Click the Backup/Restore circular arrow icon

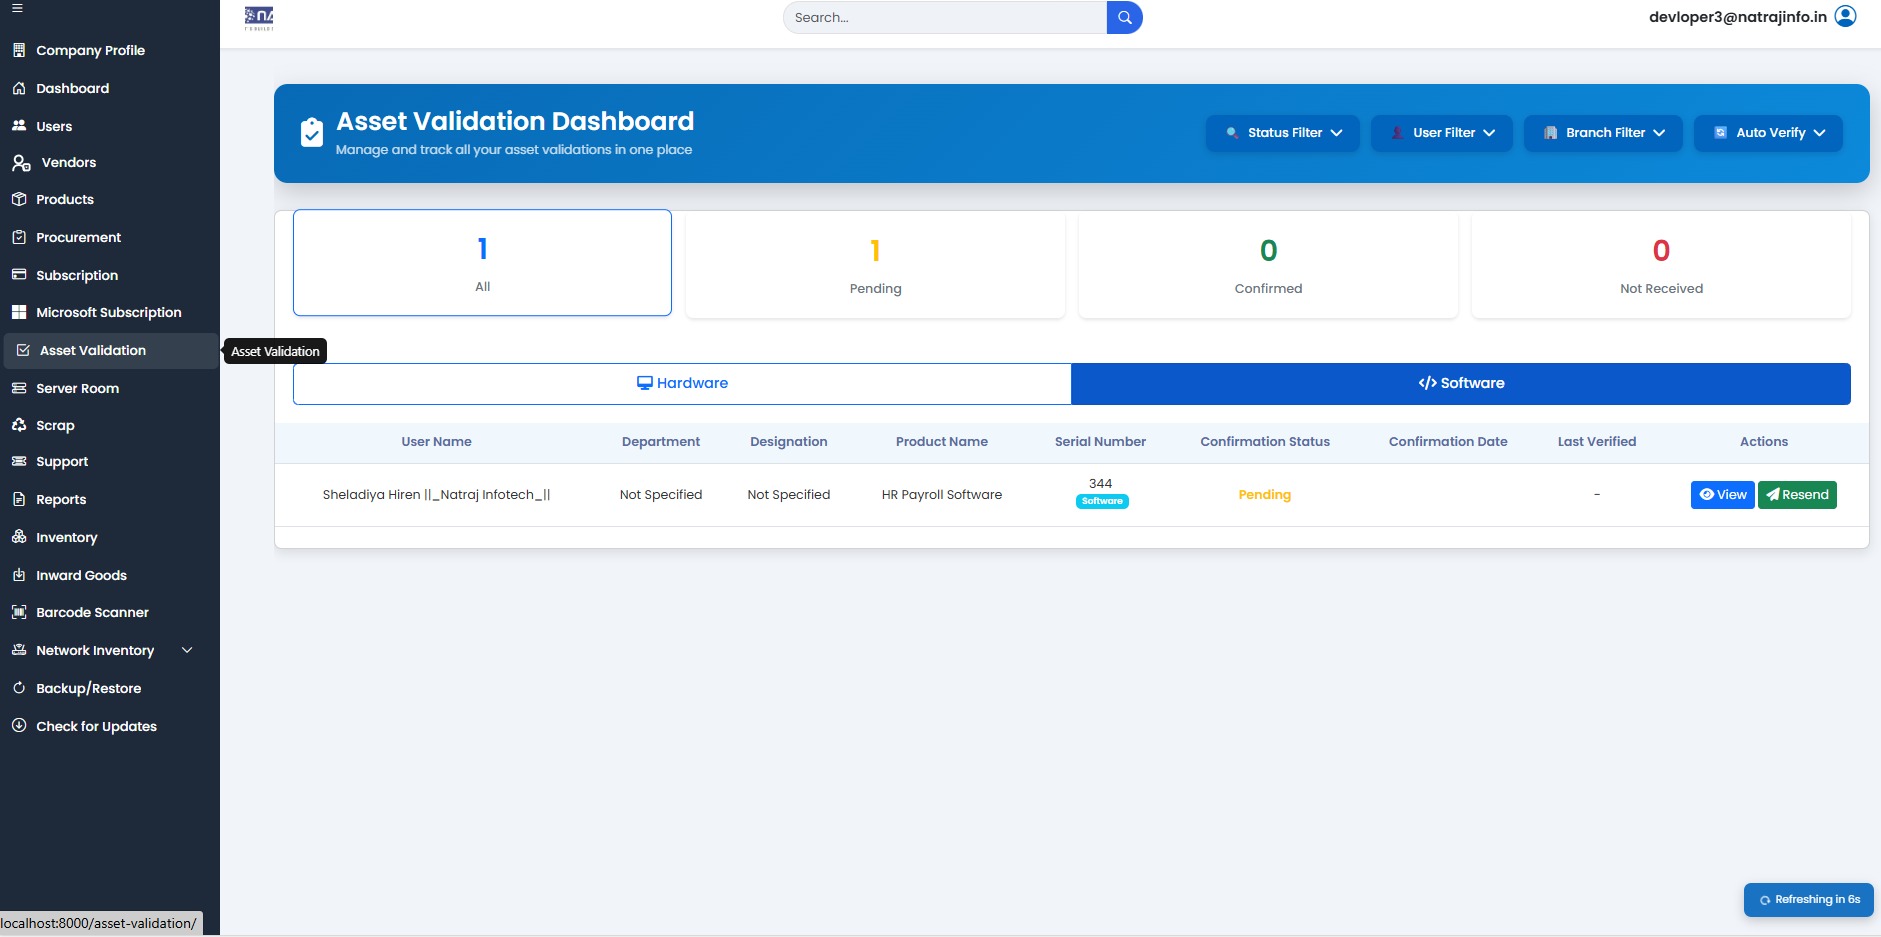[x=19, y=688]
